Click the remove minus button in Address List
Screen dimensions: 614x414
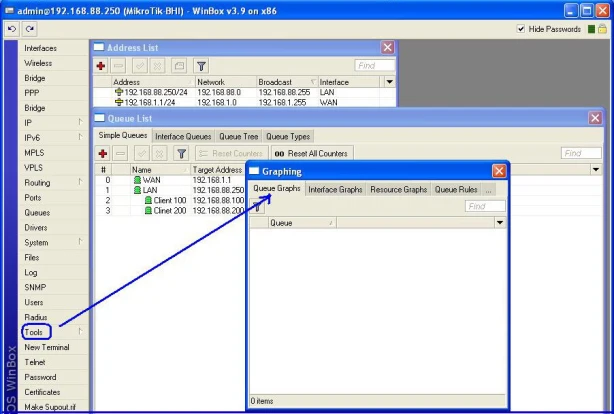coord(118,66)
